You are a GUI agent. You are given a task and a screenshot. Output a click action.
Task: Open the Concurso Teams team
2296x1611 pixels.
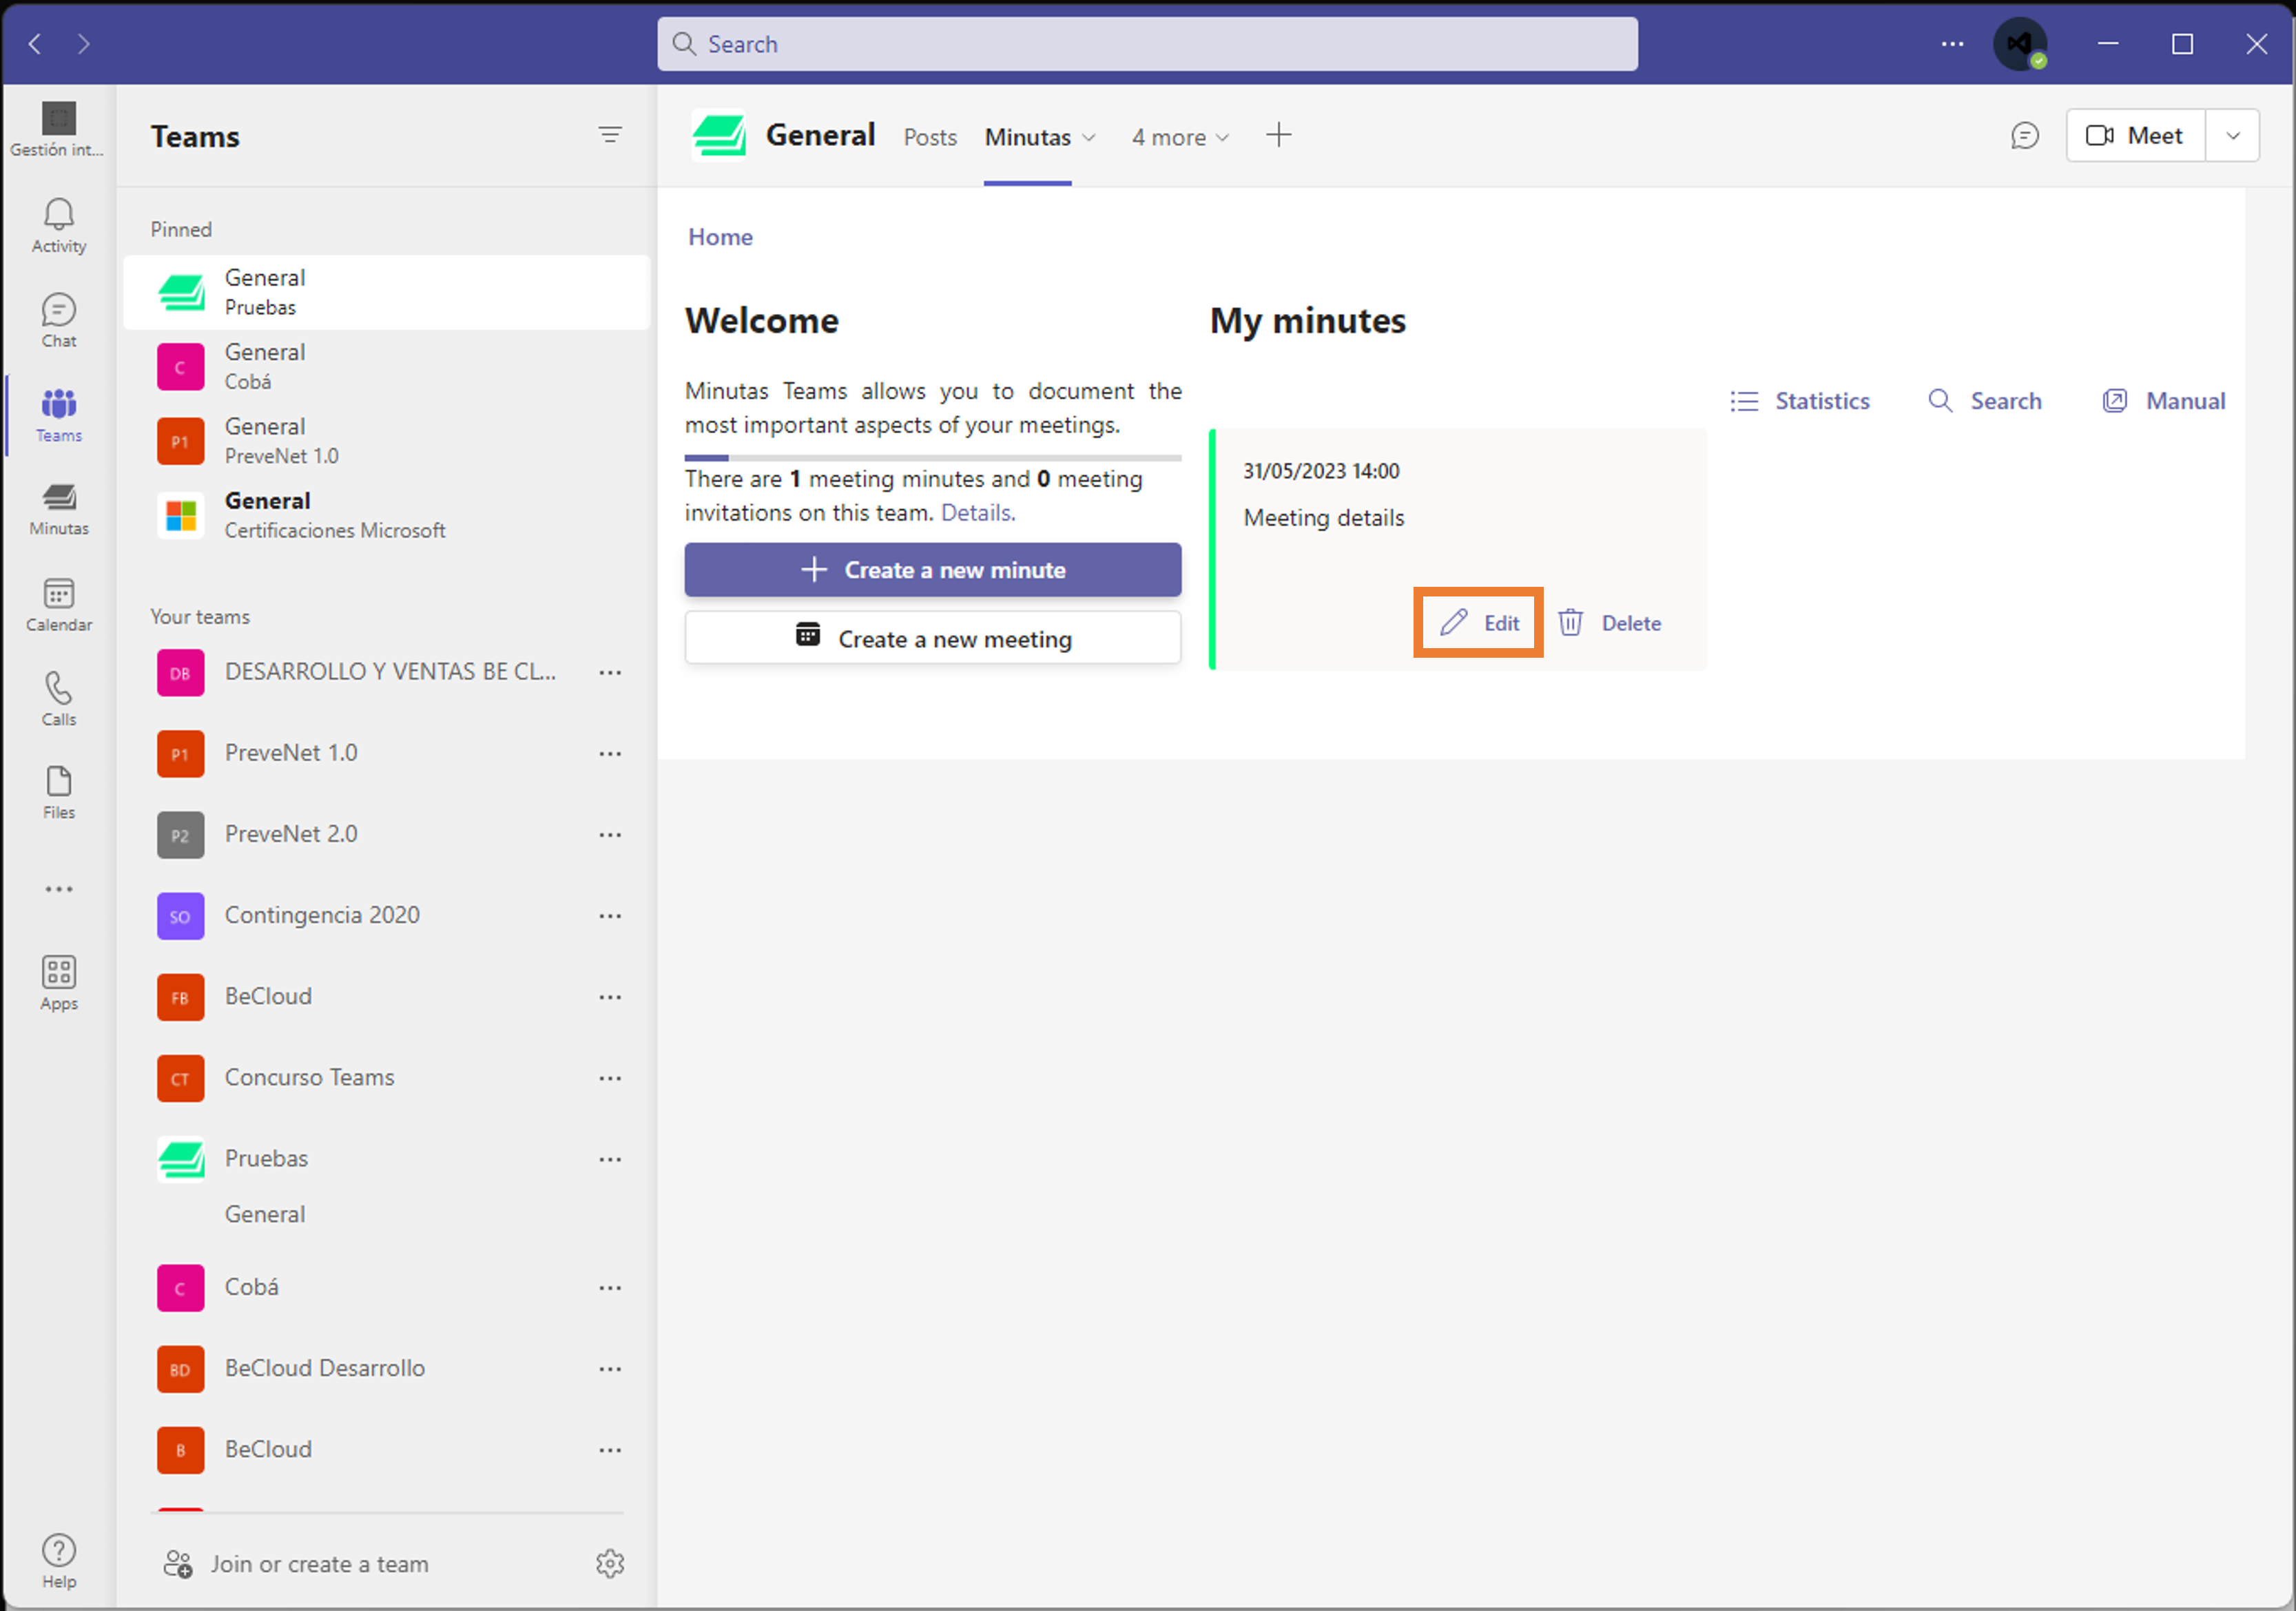(387, 1078)
